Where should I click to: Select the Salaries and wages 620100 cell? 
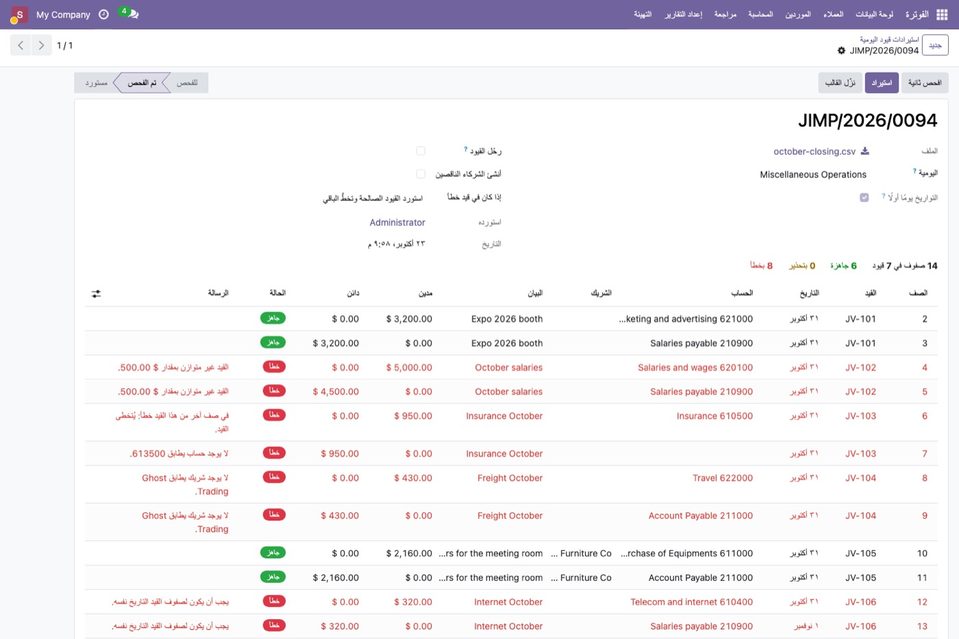tap(695, 368)
